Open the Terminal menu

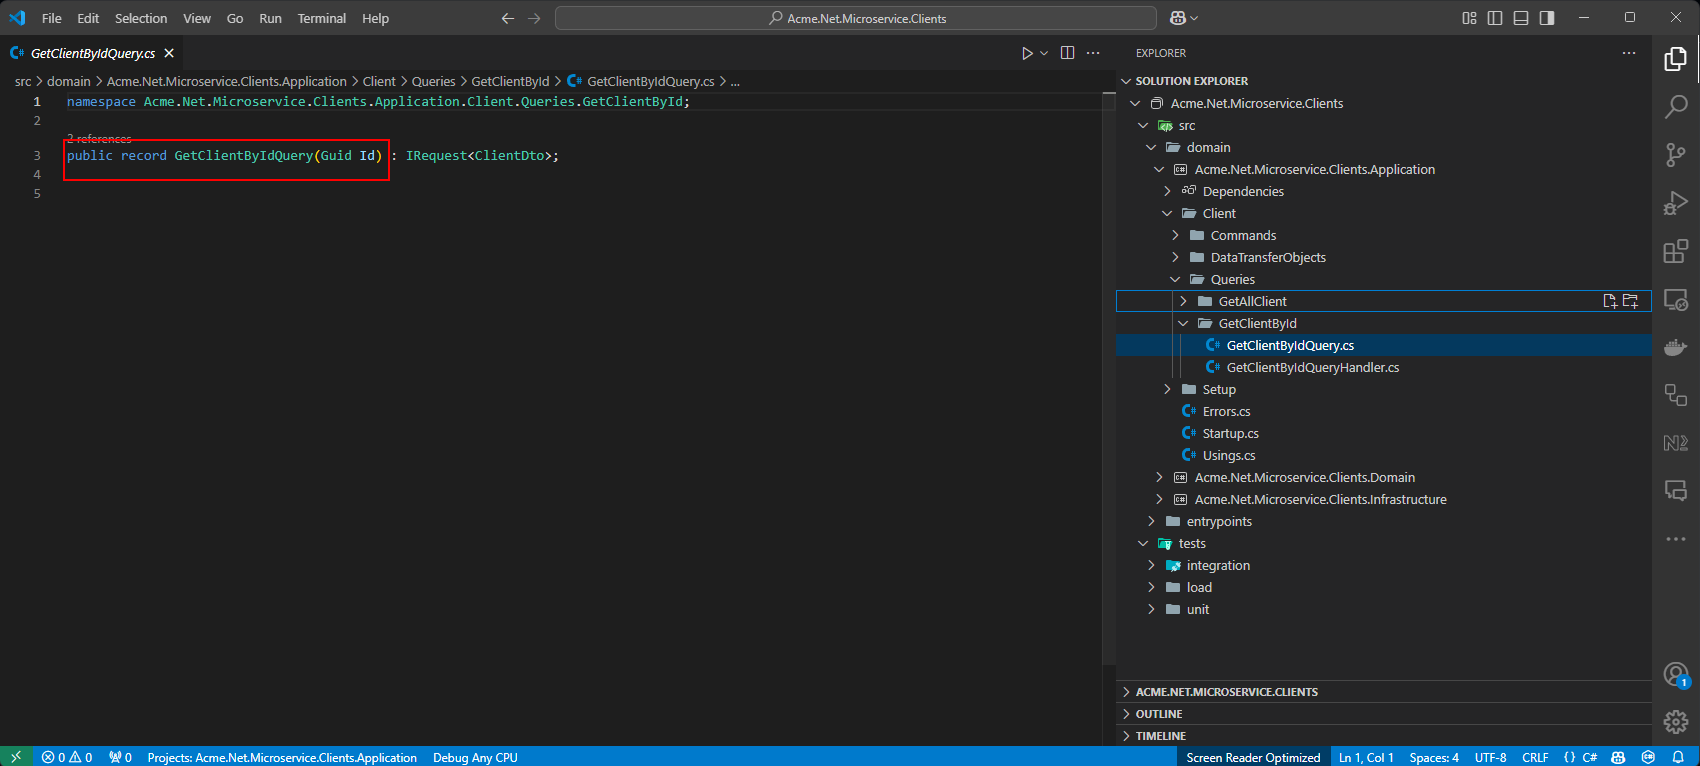(322, 18)
